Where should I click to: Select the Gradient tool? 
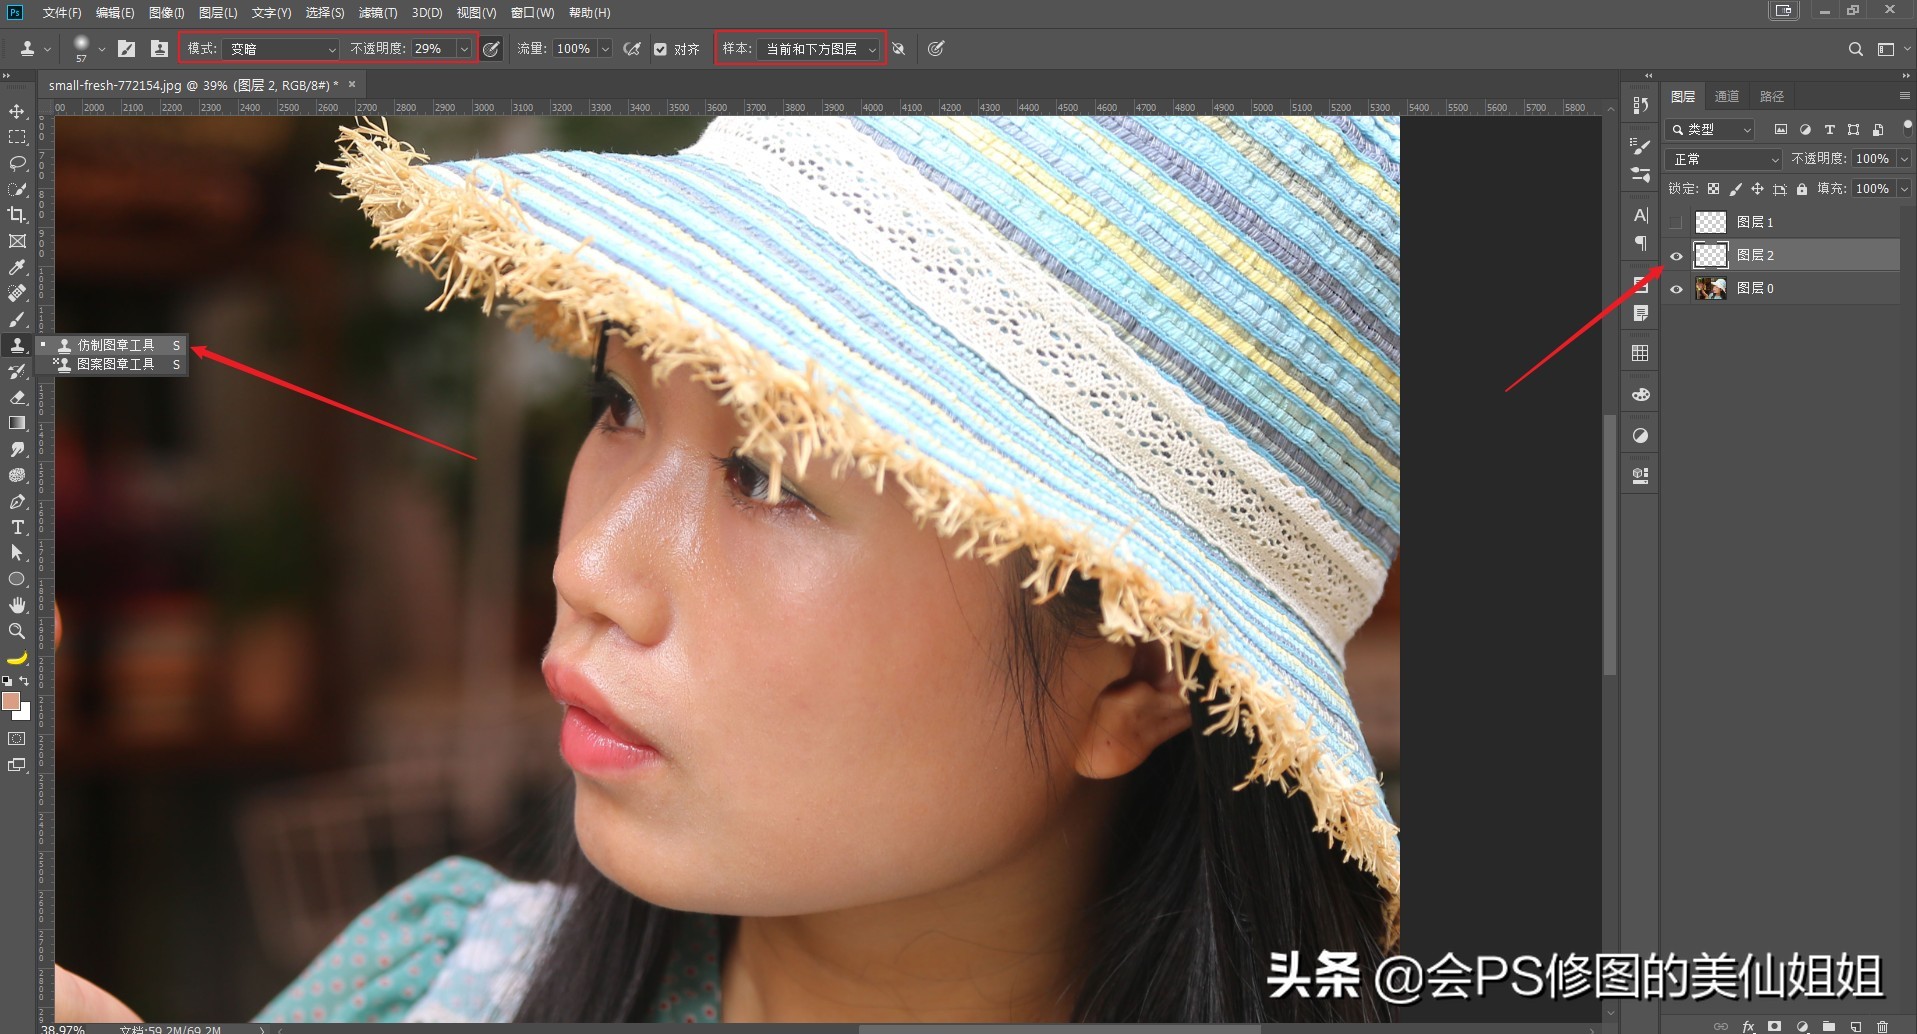tap(17, 423)
